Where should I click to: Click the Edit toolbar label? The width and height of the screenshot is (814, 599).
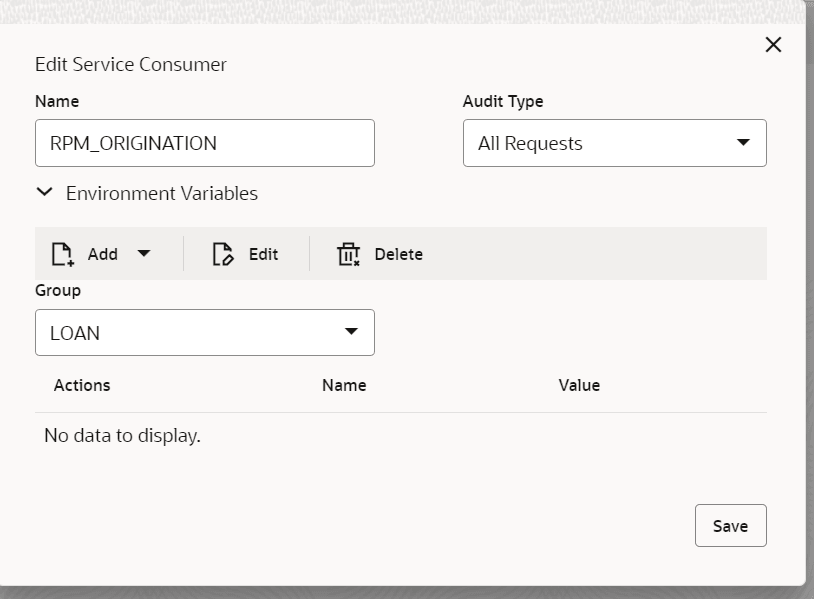(x=263, y=254)
